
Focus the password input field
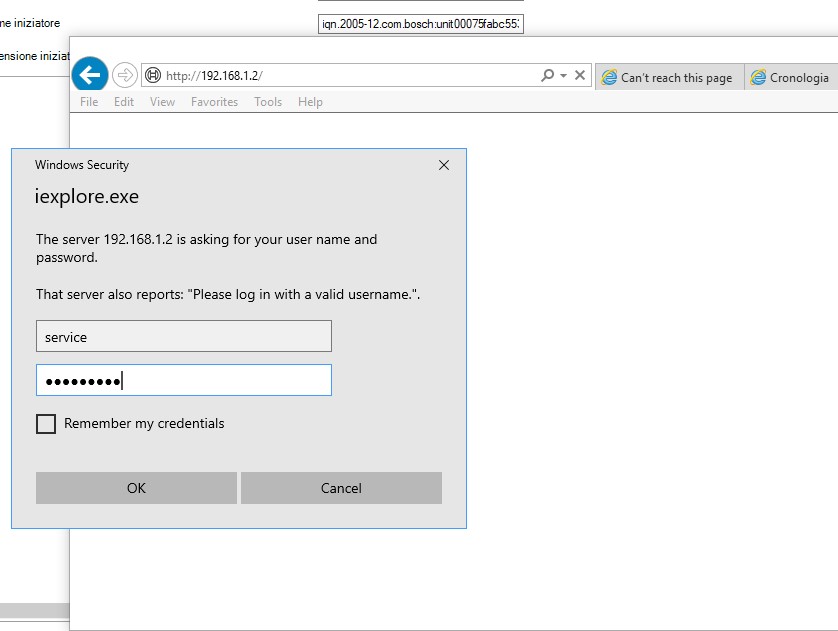[x=183, y=381]
